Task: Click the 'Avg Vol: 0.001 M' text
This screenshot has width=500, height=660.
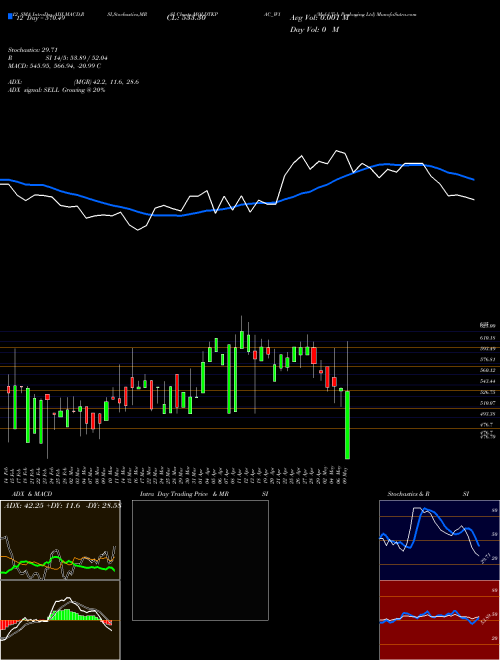Action: (x=320, y=18)
